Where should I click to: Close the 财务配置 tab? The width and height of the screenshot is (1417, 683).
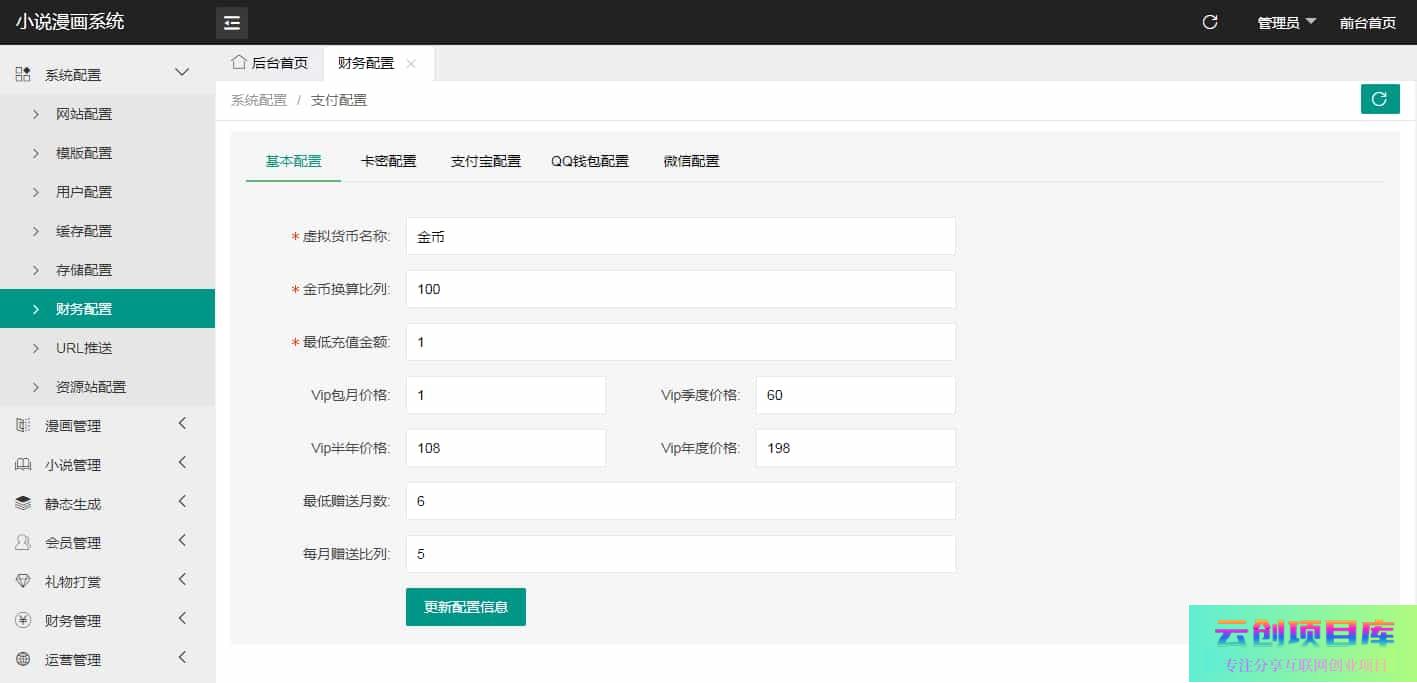(411, 63)
